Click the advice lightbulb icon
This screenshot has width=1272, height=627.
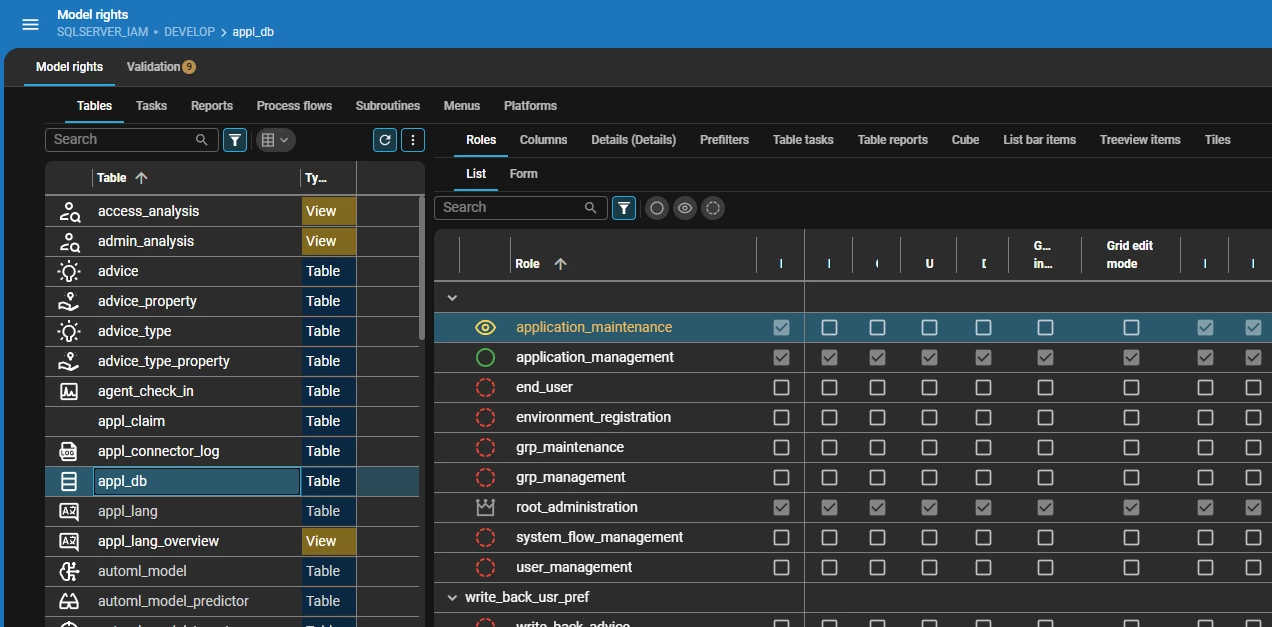point(69,271)
